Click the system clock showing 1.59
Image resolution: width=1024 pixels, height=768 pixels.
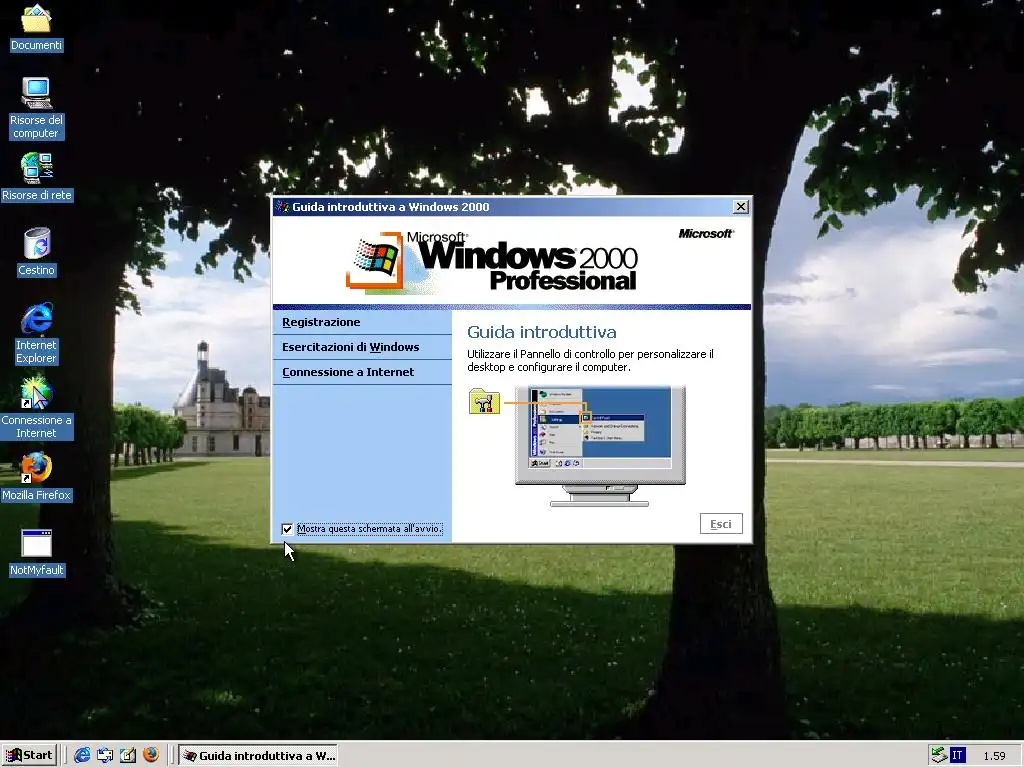(x=994, y=756)
